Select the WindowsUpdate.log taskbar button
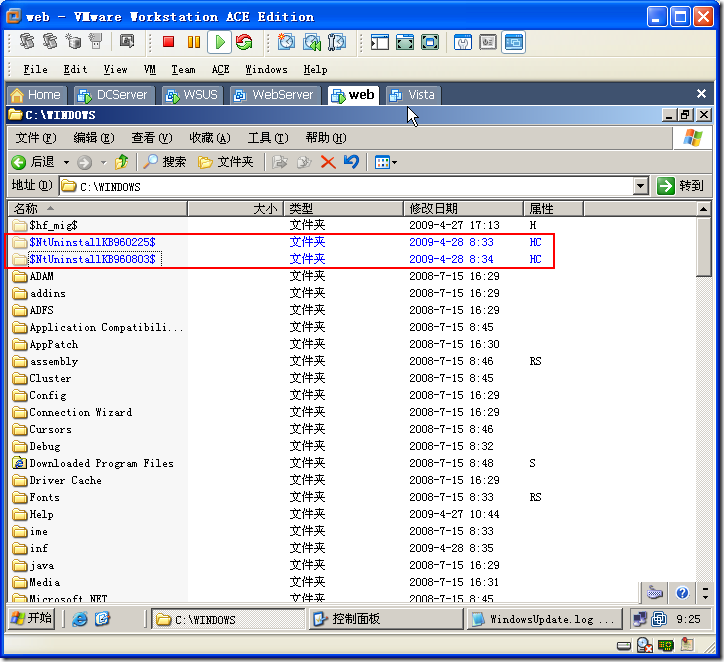Screen dimensions: 724x662 coord(545,619)
